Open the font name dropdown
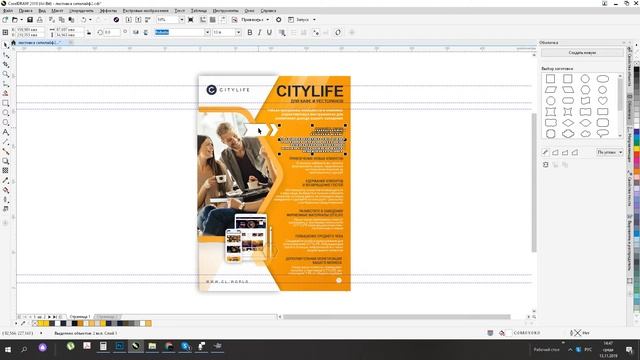Screen dimensions: 640x360 207,32
